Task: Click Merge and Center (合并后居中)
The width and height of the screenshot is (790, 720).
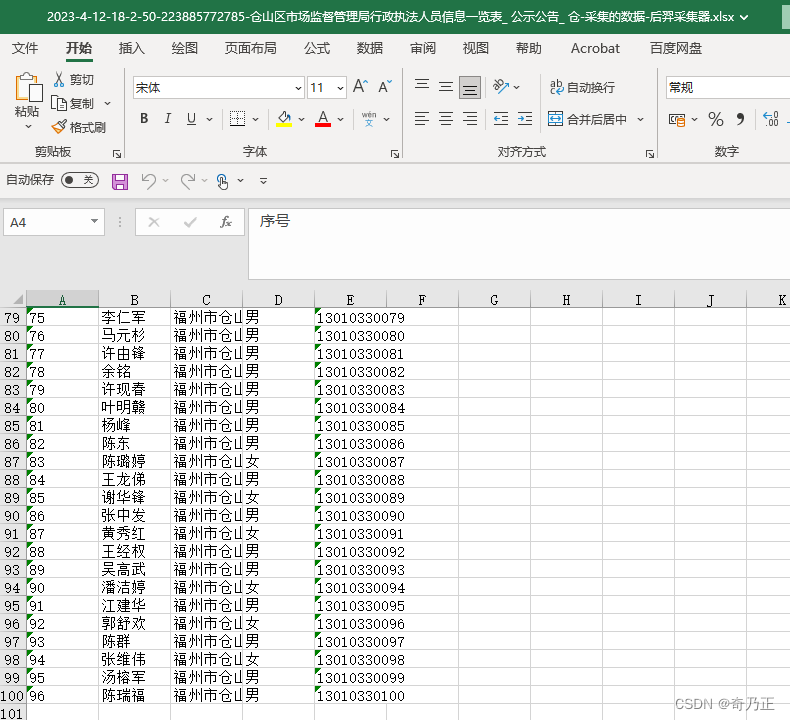Action: click(x=587, y=119)
